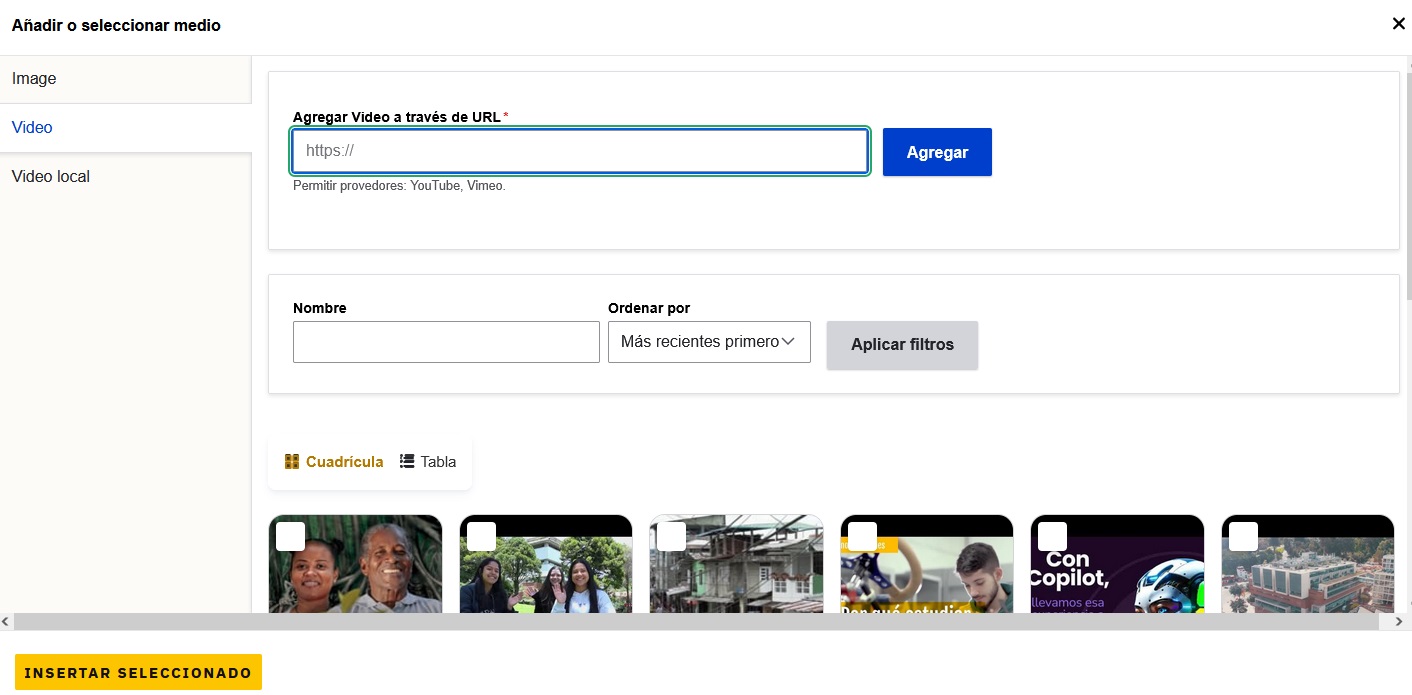This screenshot has height=695, width=1412.
Task: Tick the Con Copilot video checkbox
Action: pyautogui.click(x=1052, y=537)
